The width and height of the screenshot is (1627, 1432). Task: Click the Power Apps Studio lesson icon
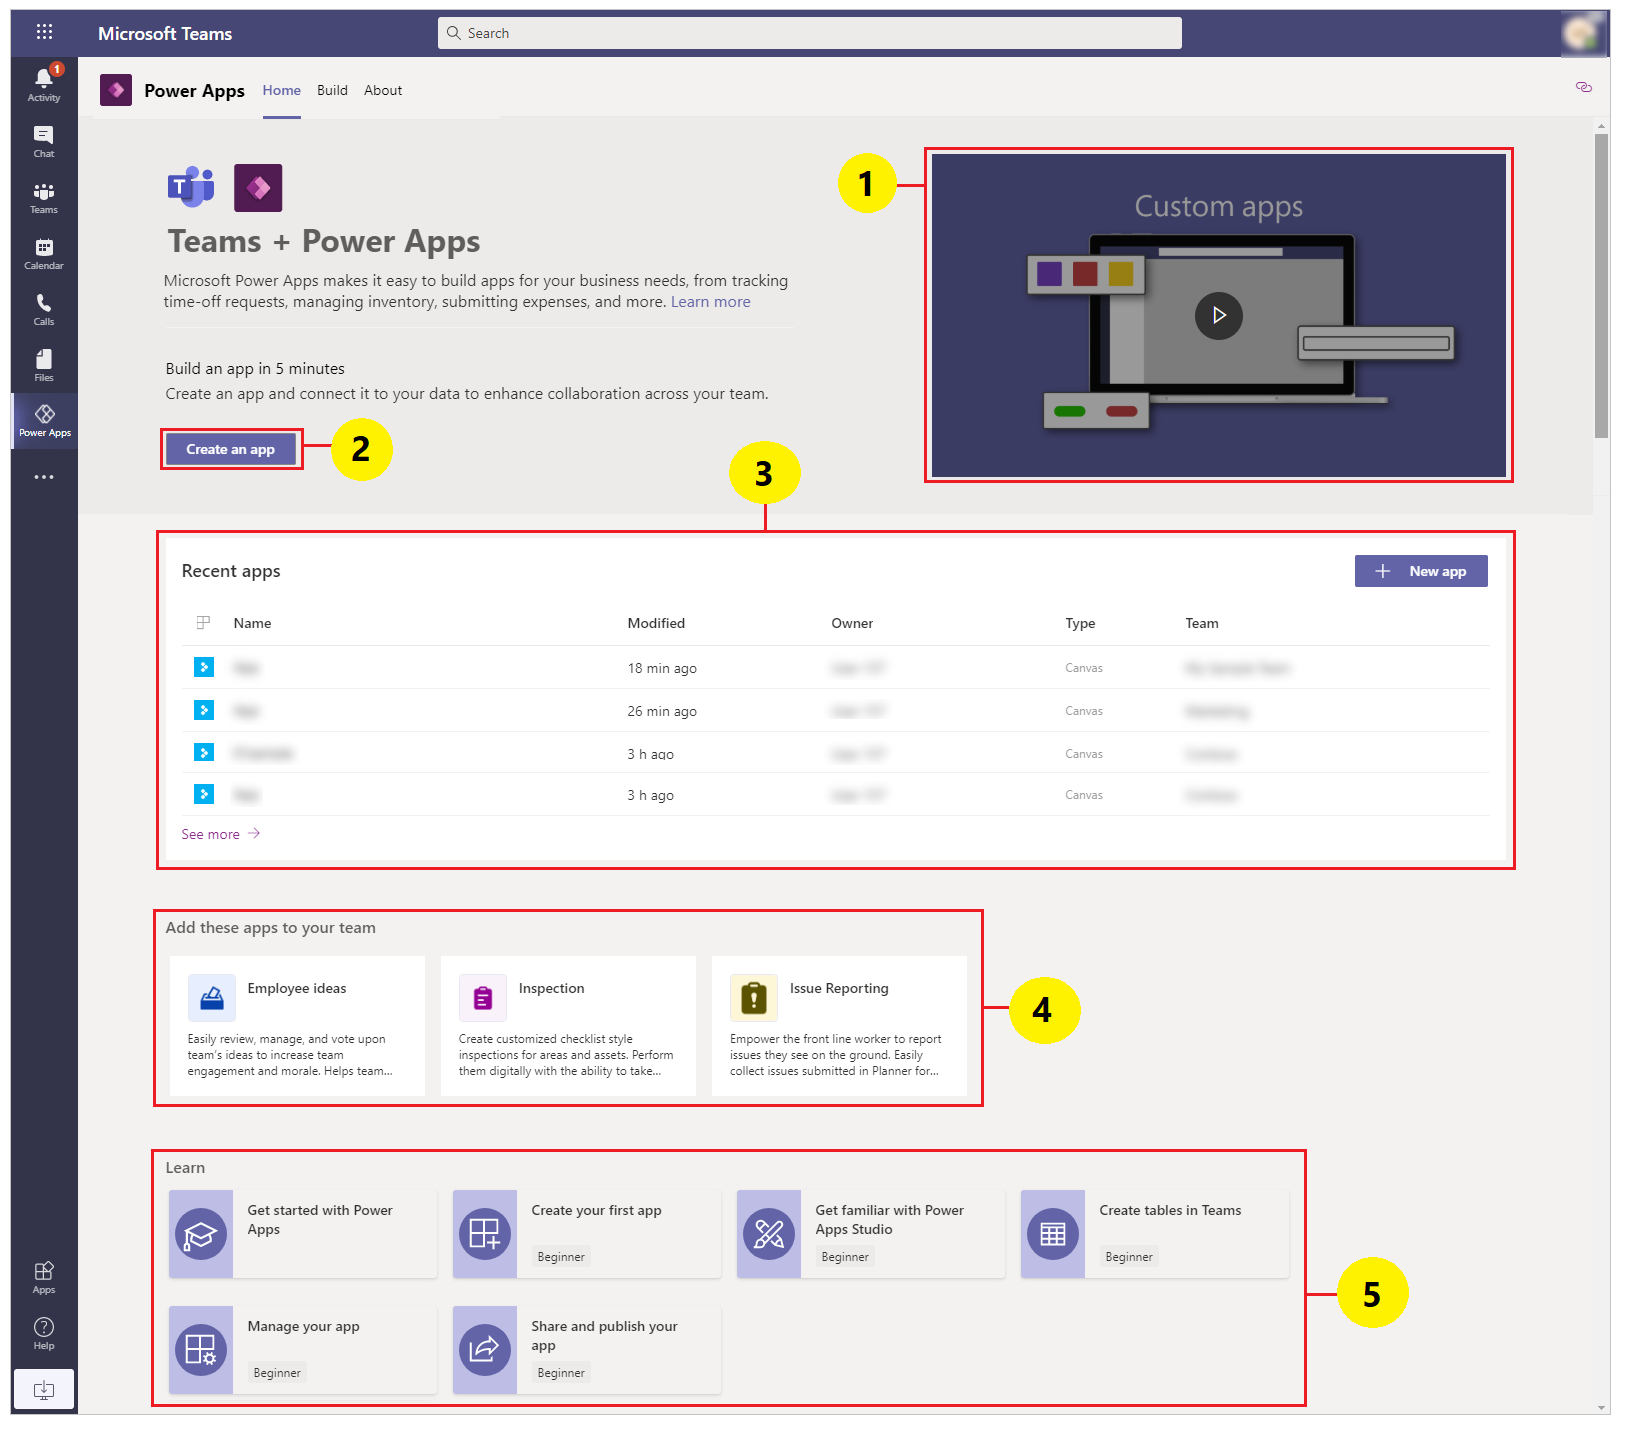(769, 1234)
